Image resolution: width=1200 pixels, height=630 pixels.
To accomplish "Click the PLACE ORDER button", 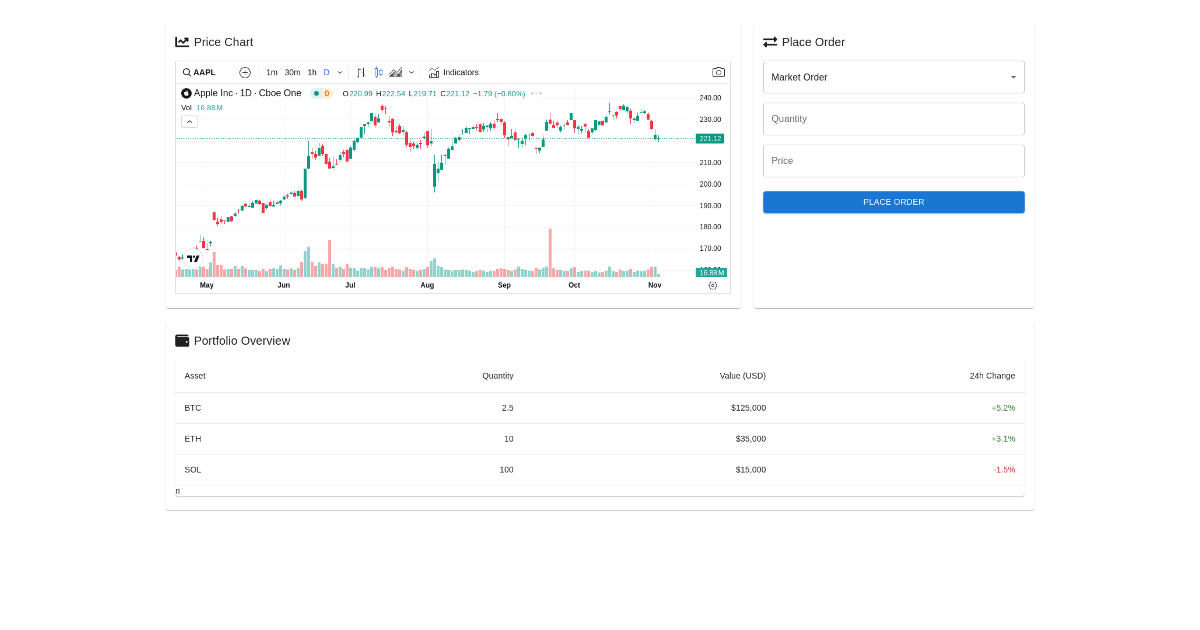I will (x=894, y=202).
